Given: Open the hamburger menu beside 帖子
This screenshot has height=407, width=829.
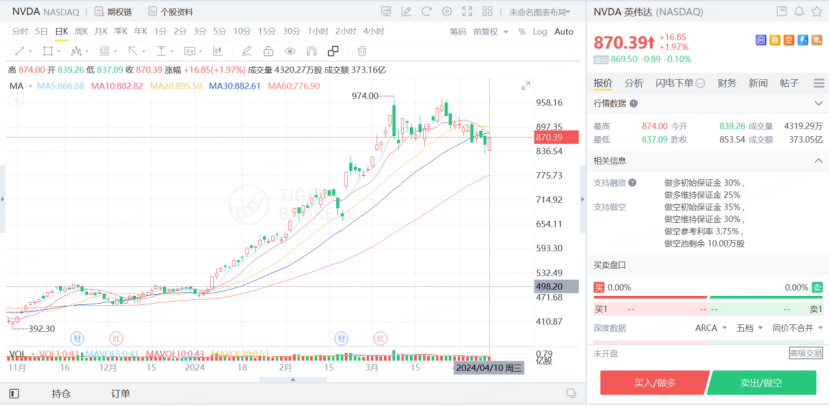Looking at the screenshot, I should point(819,83).
